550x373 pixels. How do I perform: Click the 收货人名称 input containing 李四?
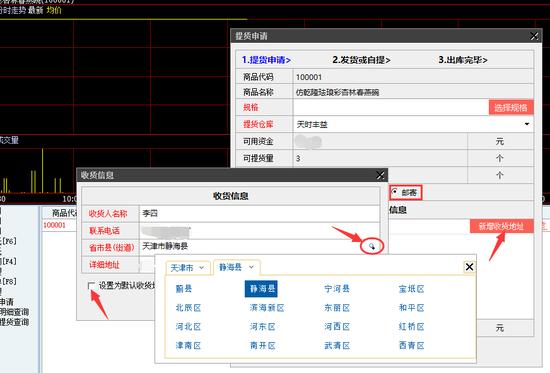point(259,213)
